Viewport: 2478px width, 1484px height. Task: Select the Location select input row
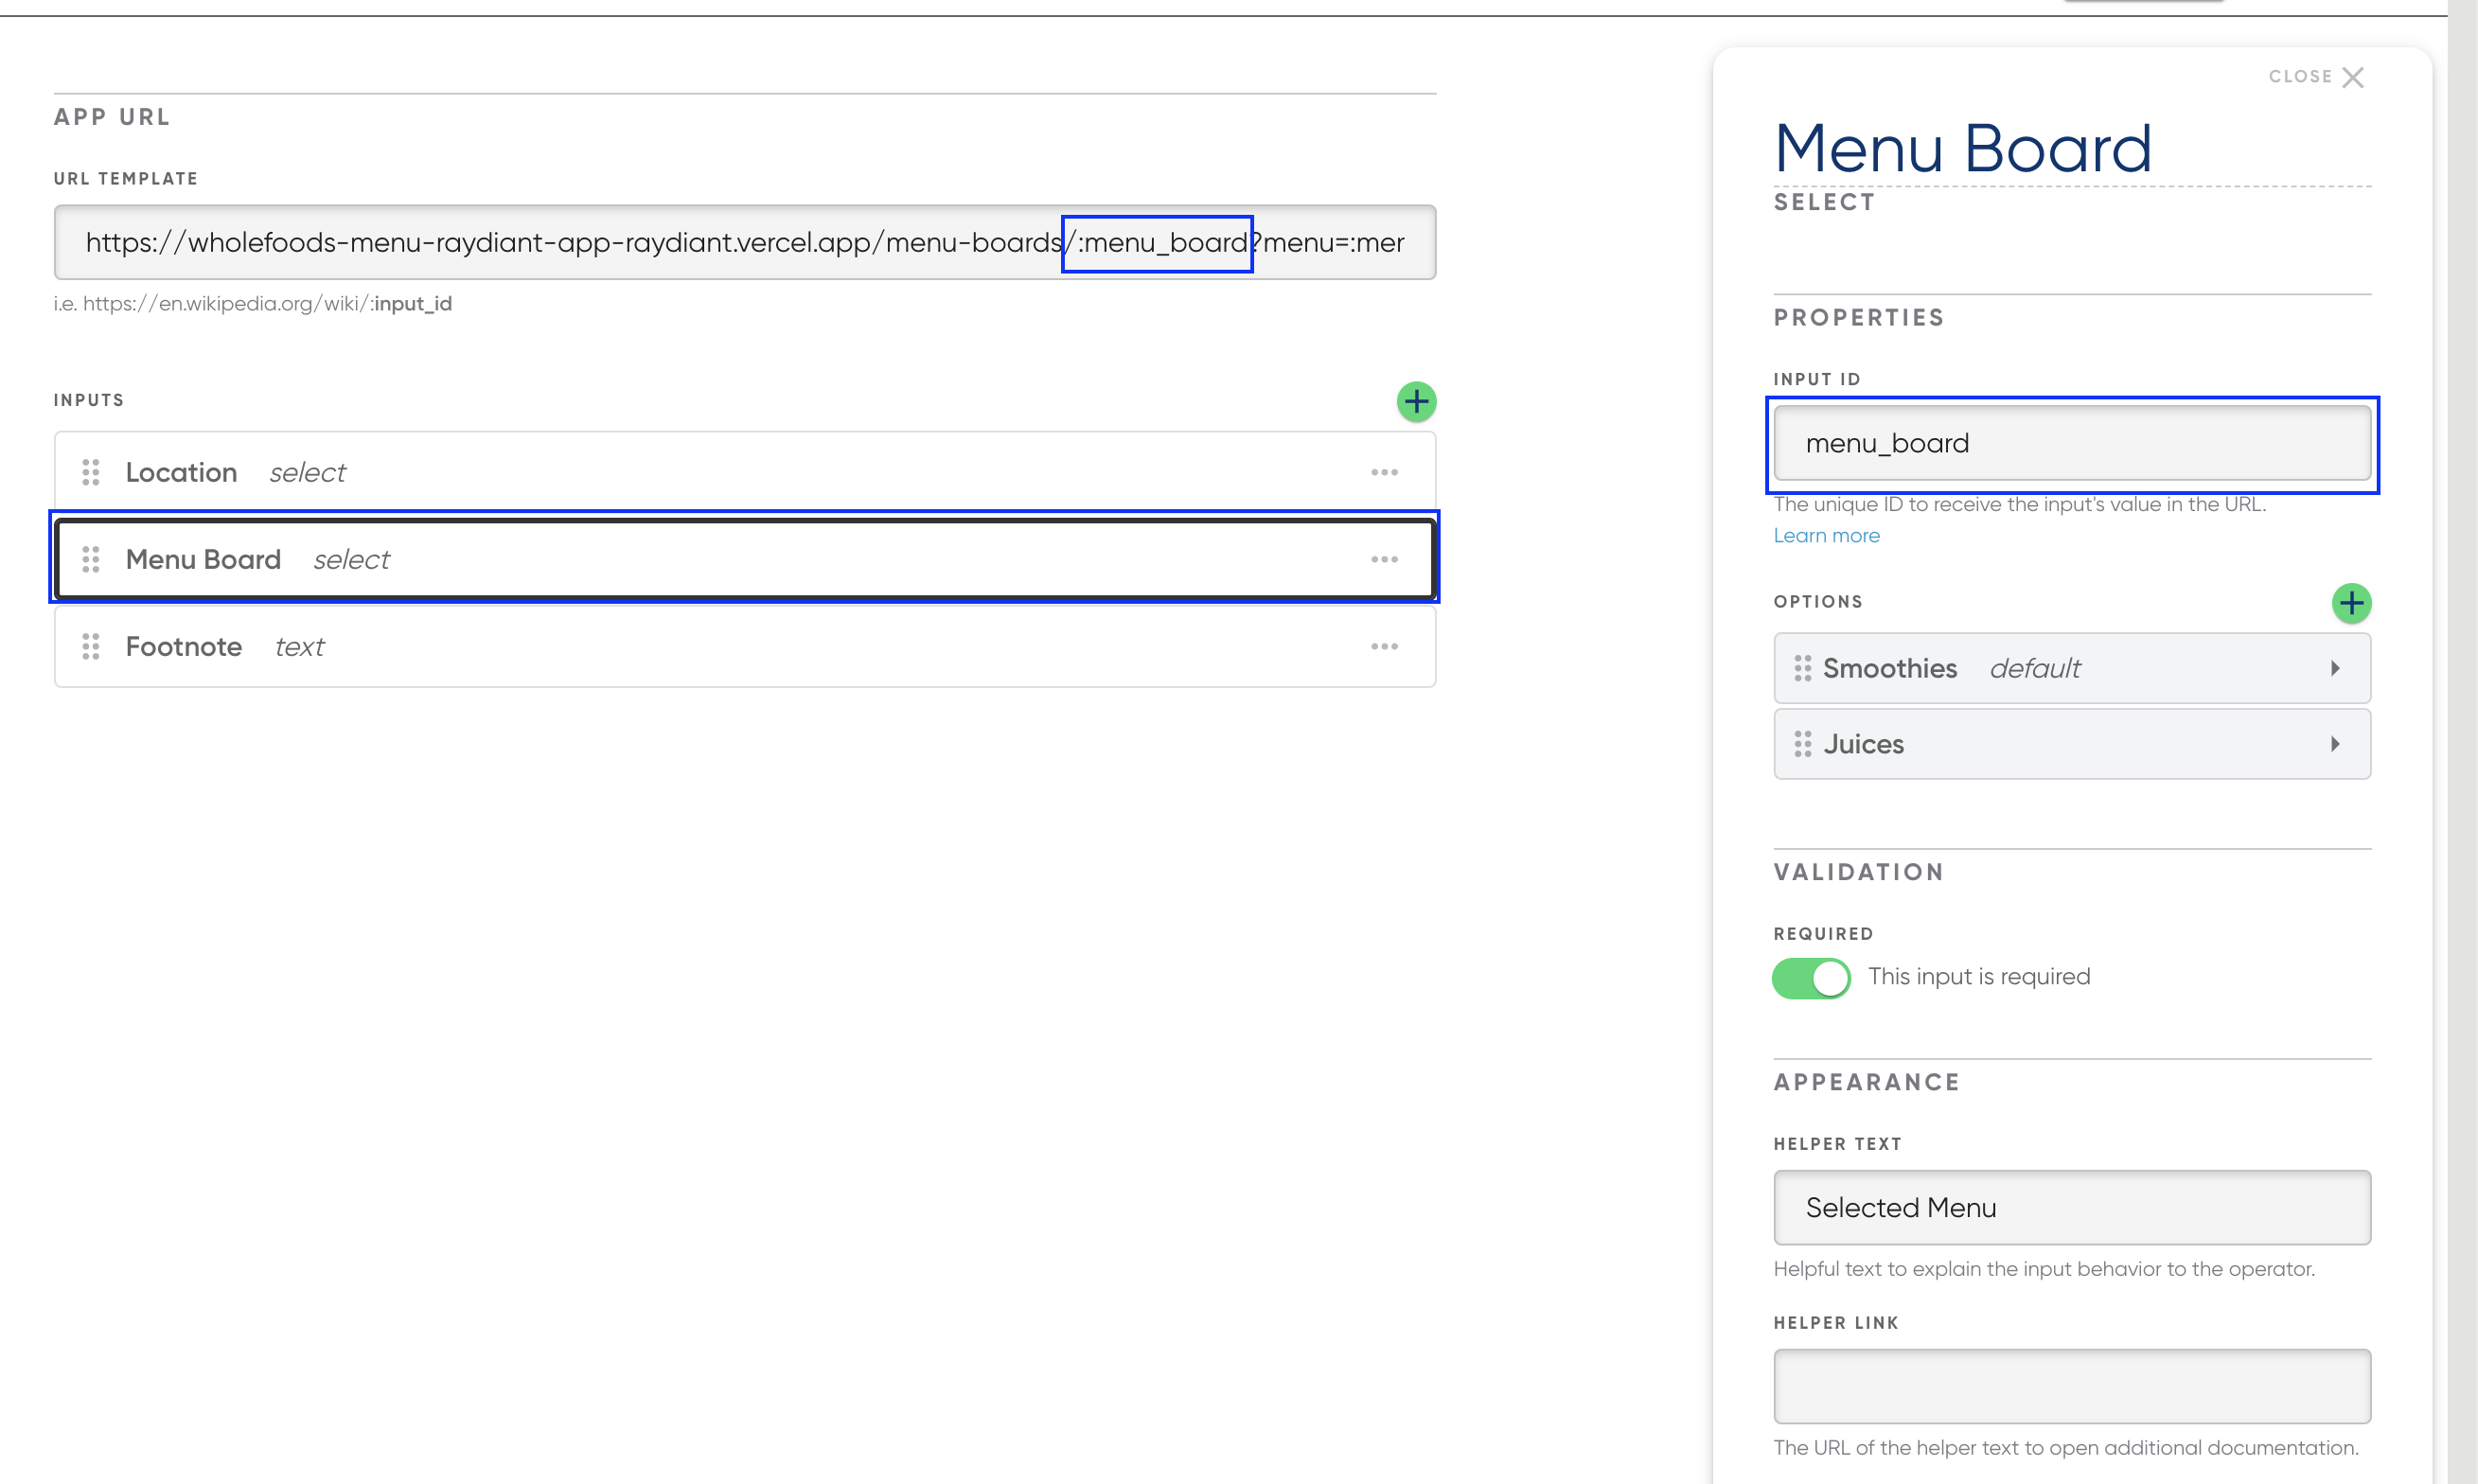tap(700, 472)
